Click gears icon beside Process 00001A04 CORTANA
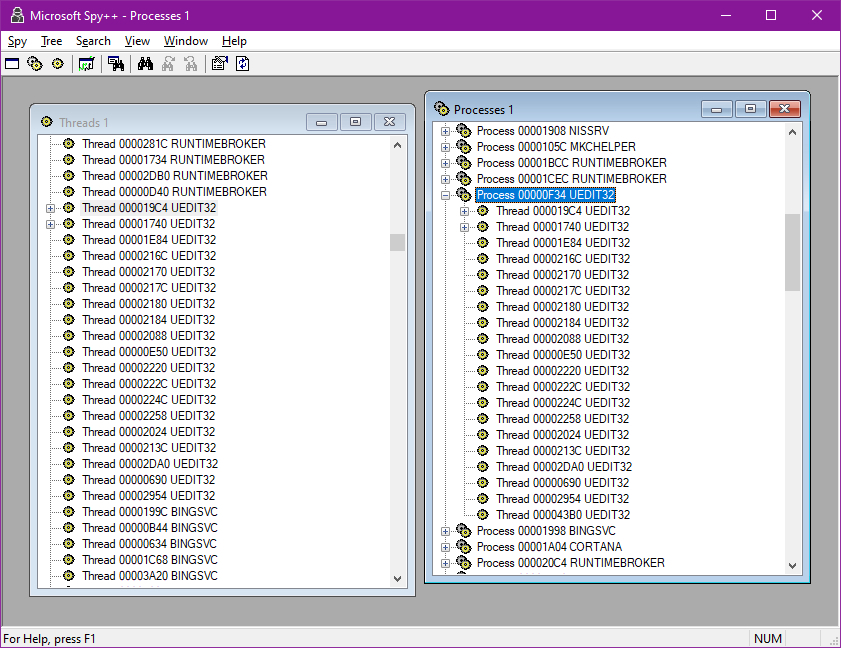841x648 pixels. 463,547
